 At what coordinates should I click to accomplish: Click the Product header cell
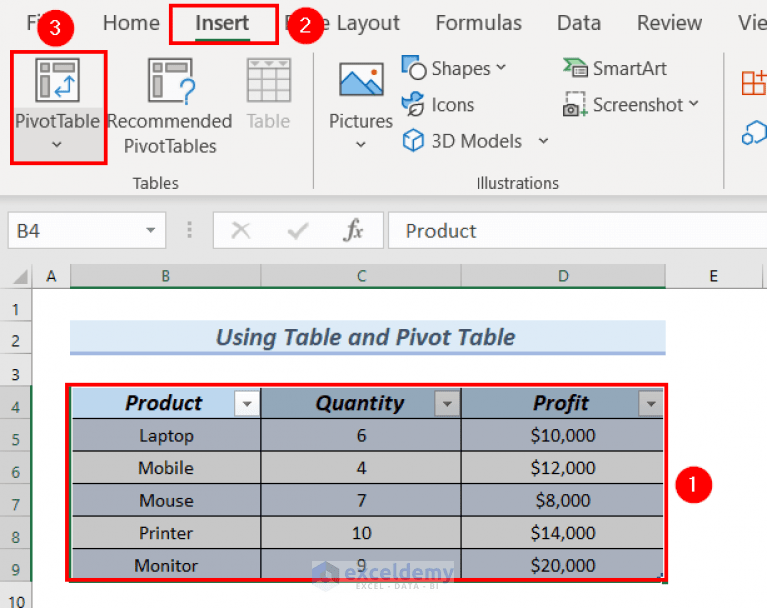[164, 403]
